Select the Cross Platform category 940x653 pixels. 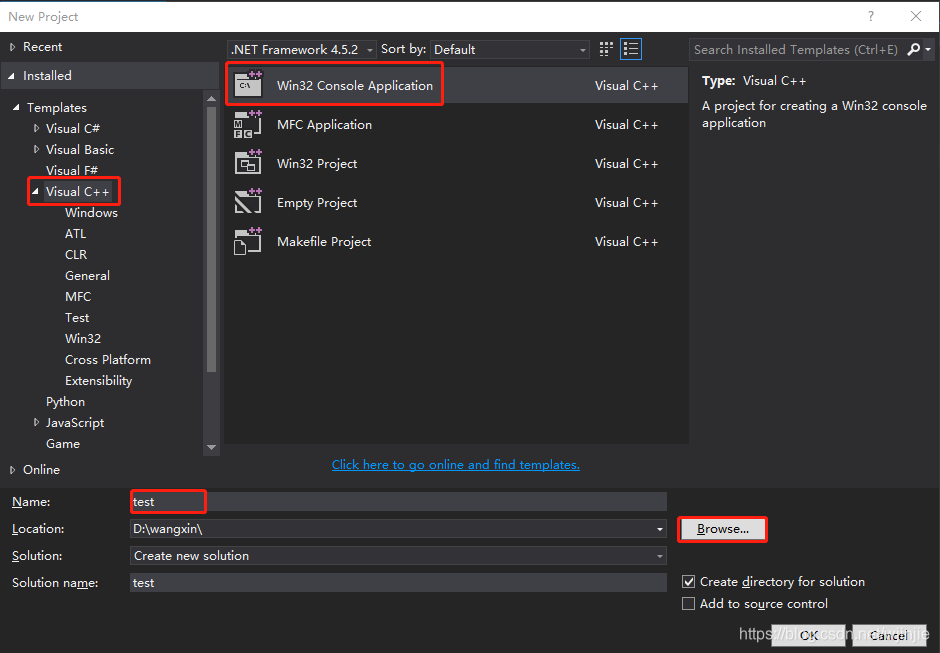tap(108, 360)
